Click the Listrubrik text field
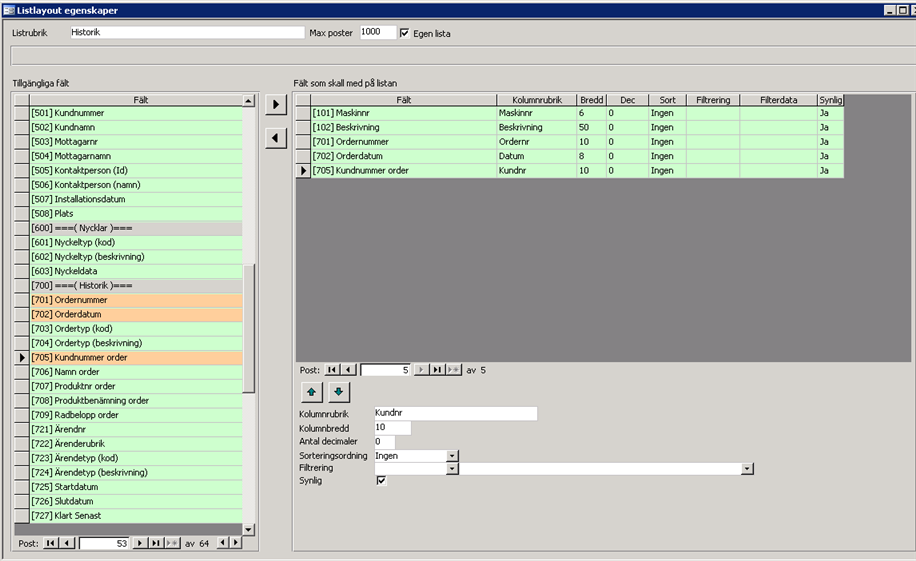This screenshot has width=916, height=561. click(186, 33)
